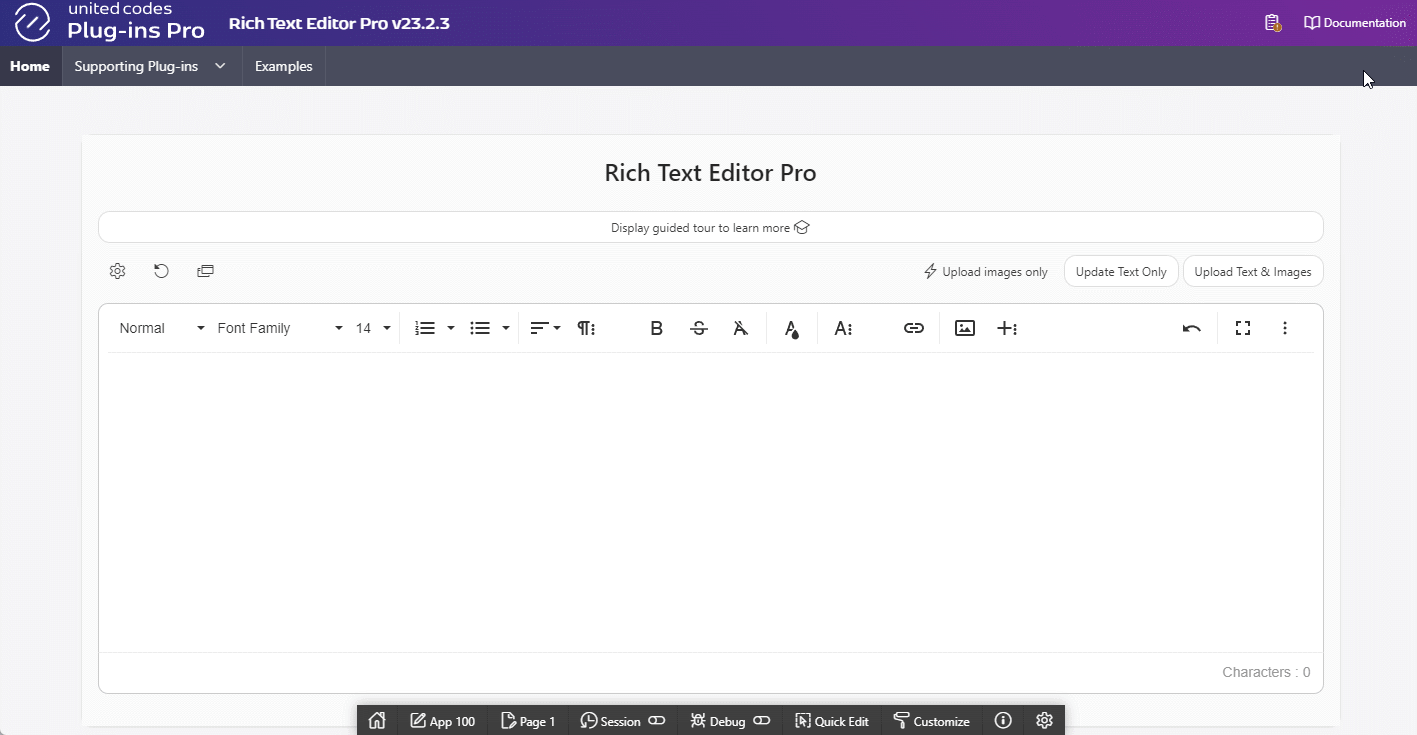
Task: Open the editor's vertical three-dot menu
Action: (1285, 328)
